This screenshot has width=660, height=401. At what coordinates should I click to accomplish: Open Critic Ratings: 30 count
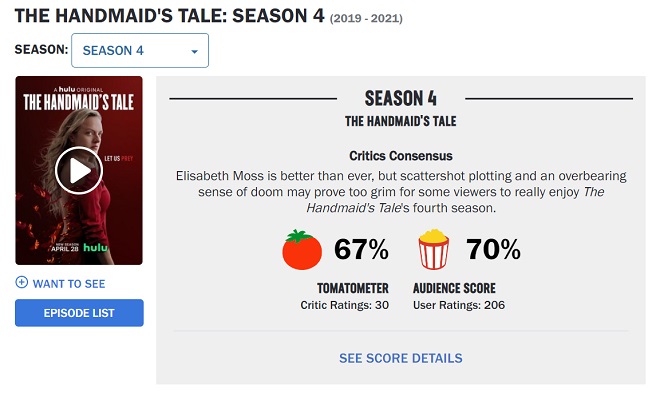(346, 304)
